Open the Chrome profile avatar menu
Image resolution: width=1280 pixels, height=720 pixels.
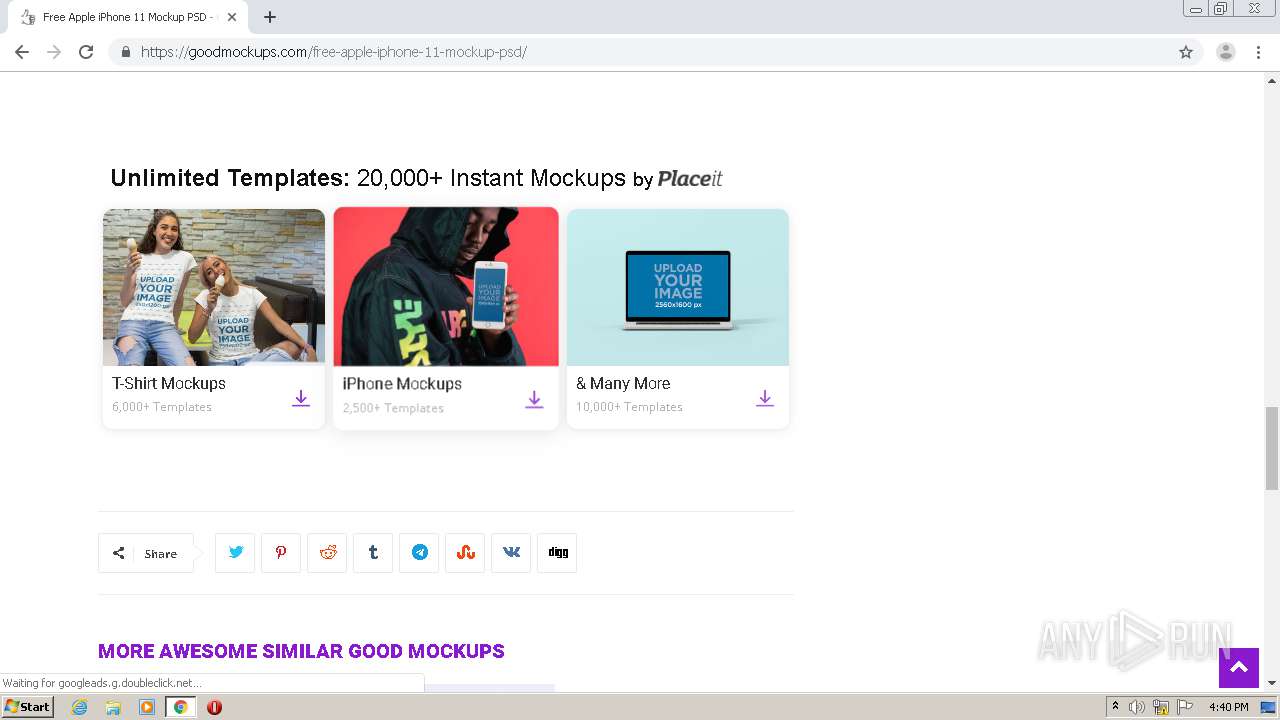tap(1226, 52)
